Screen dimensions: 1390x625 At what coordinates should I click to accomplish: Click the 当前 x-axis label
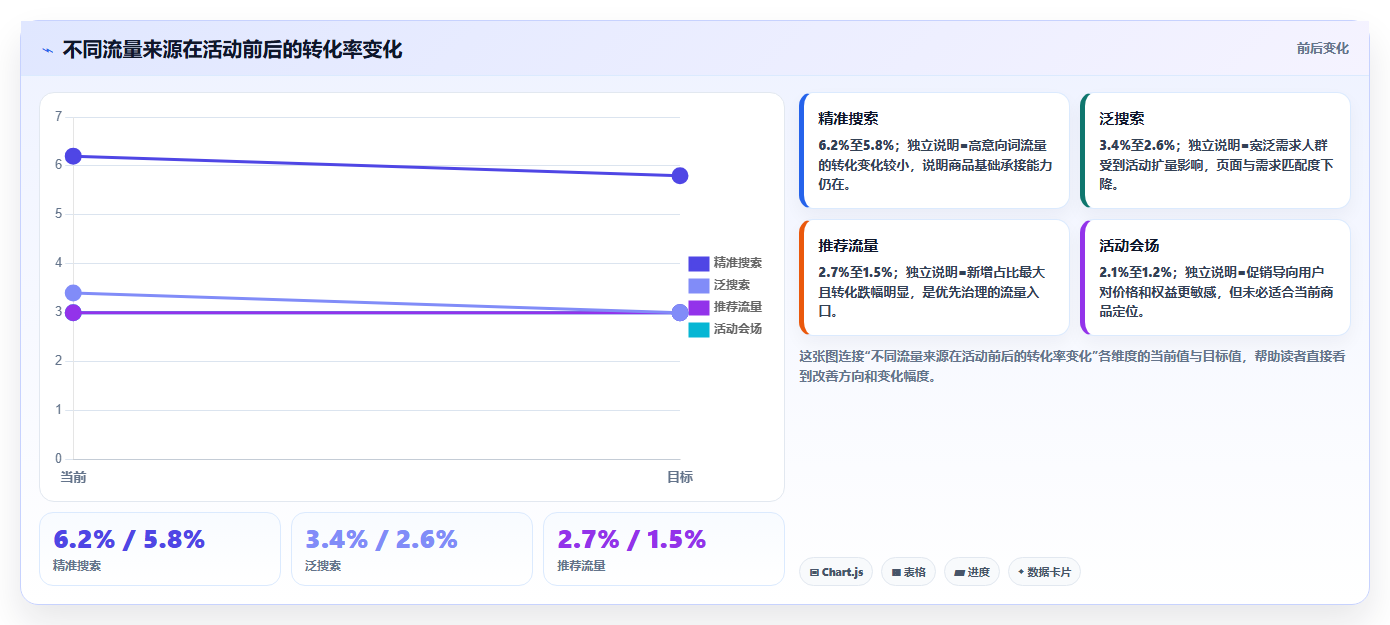[73, 477]
